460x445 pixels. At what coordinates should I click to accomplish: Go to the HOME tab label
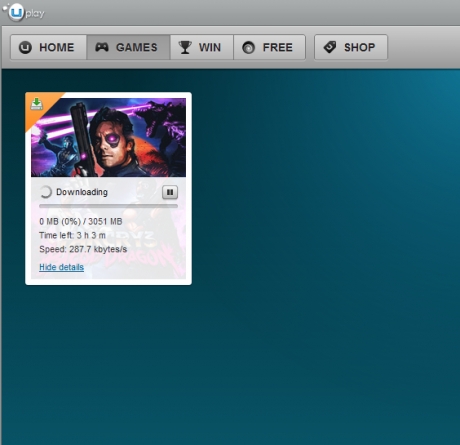click(57, 47)
